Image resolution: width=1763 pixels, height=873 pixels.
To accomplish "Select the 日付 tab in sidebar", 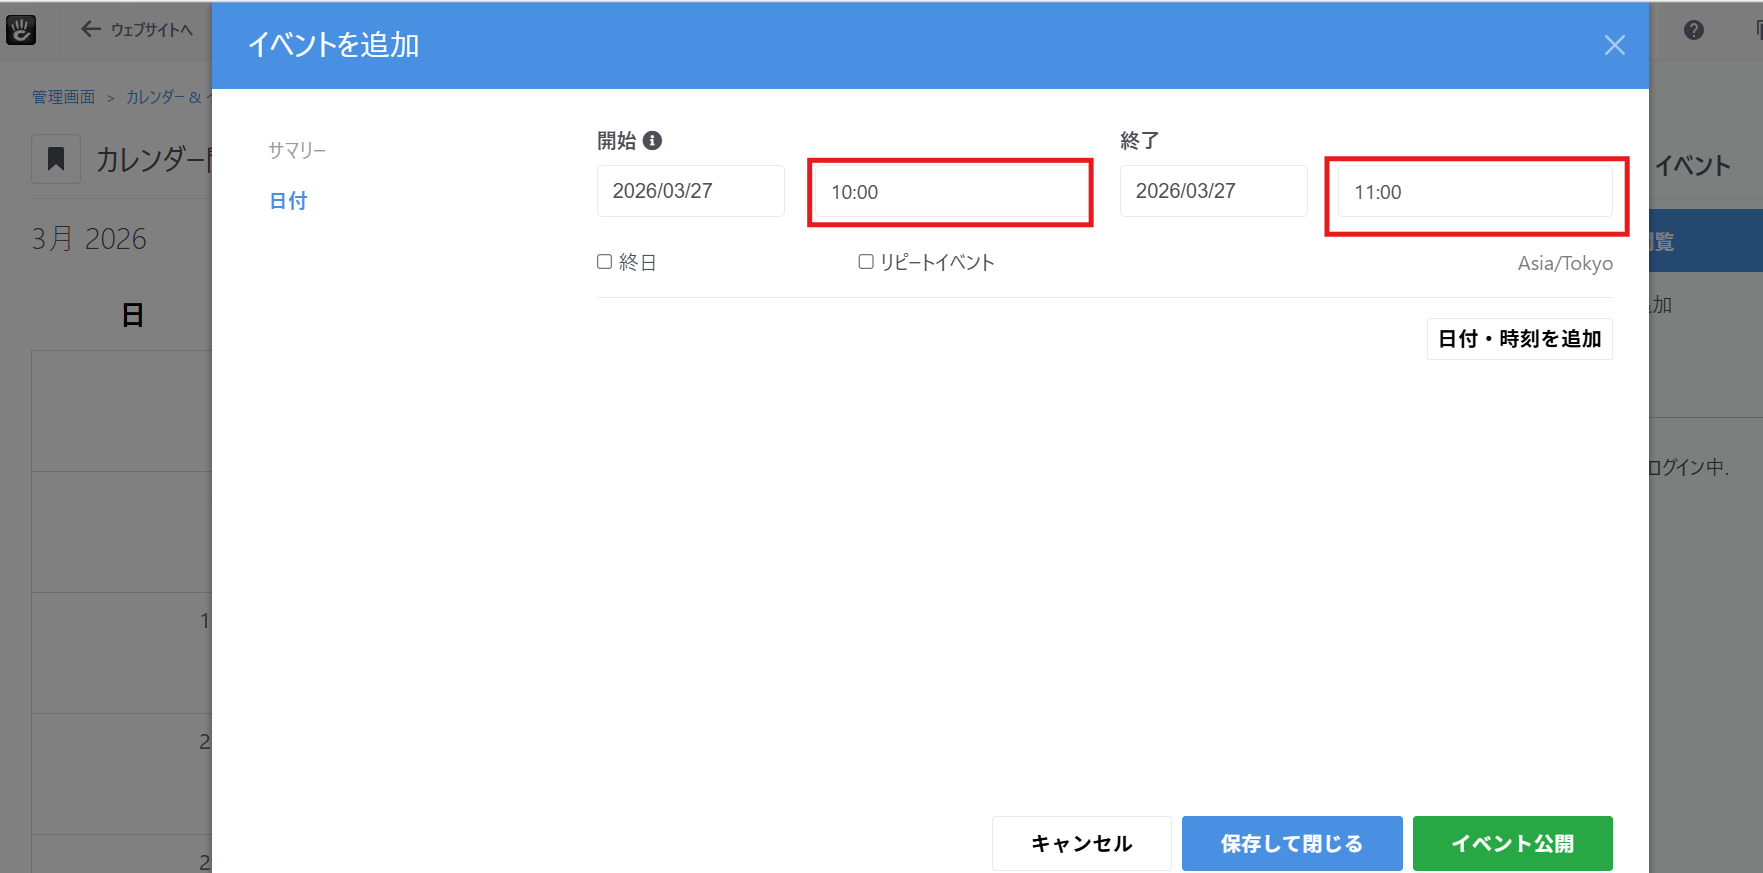I will point(288,201).
